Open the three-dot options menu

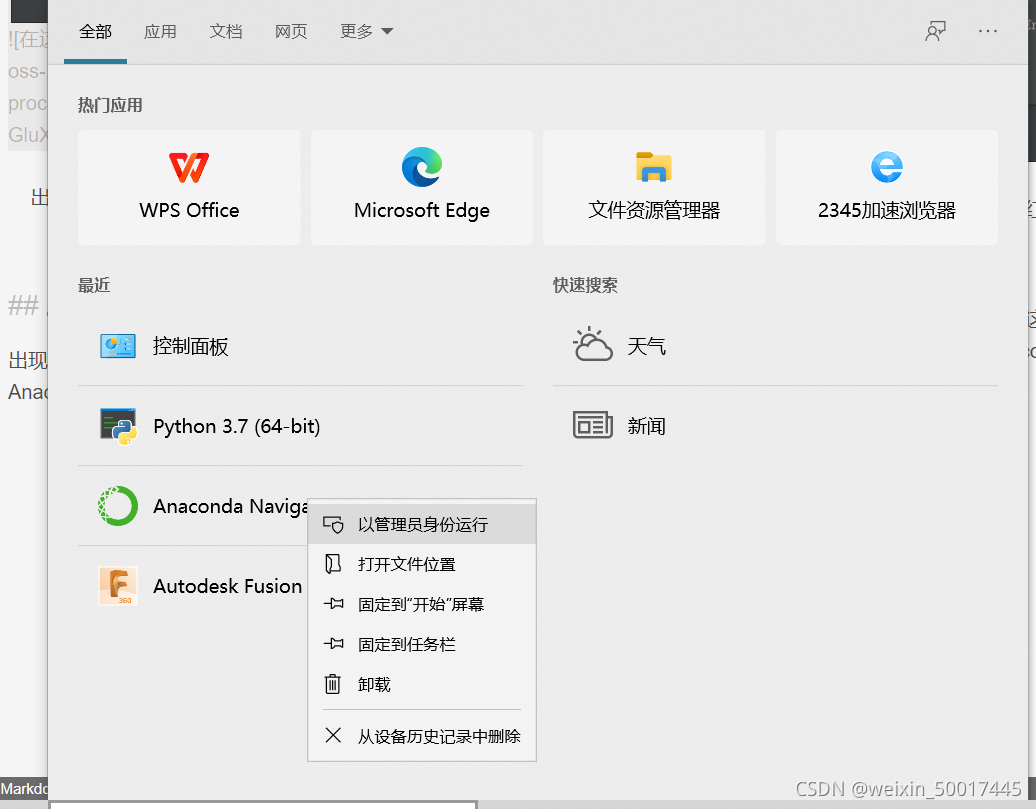click(x=988, y=31)
